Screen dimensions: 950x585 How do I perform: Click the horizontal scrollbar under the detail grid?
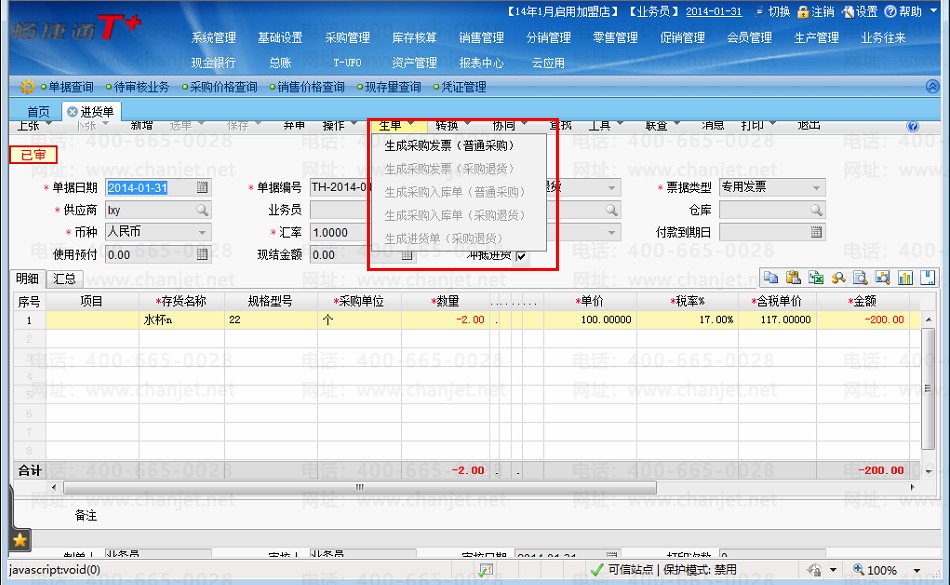360,487
